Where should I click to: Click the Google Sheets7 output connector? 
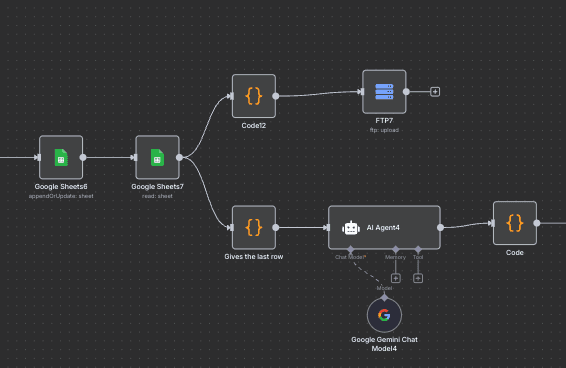tap(179, 157)
